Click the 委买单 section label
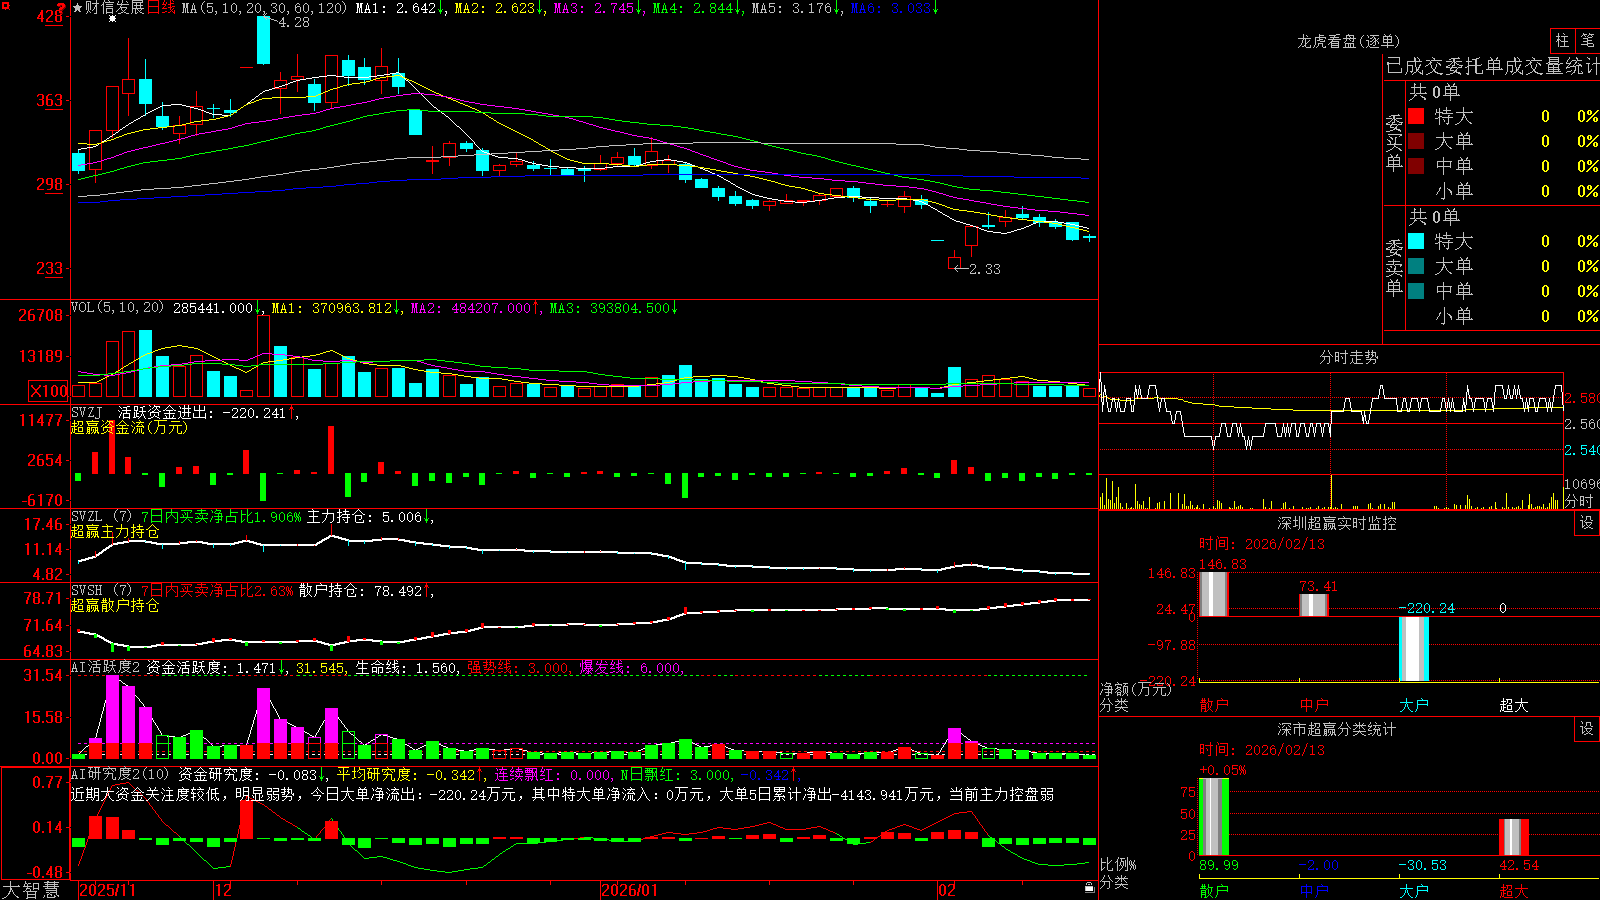 (1394, 143)
